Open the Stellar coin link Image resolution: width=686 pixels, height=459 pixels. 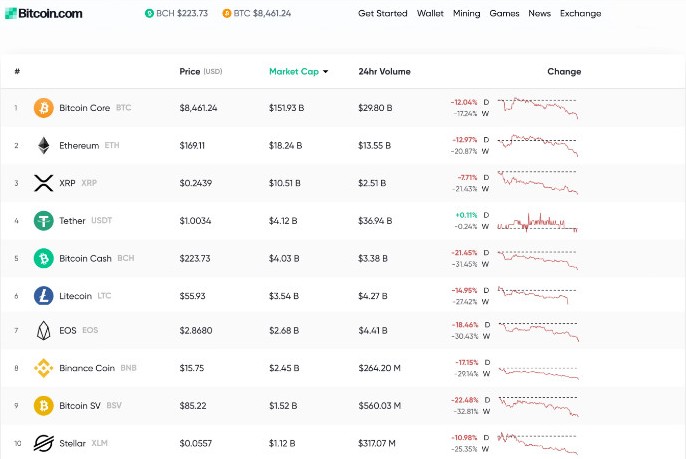(73, 443)
